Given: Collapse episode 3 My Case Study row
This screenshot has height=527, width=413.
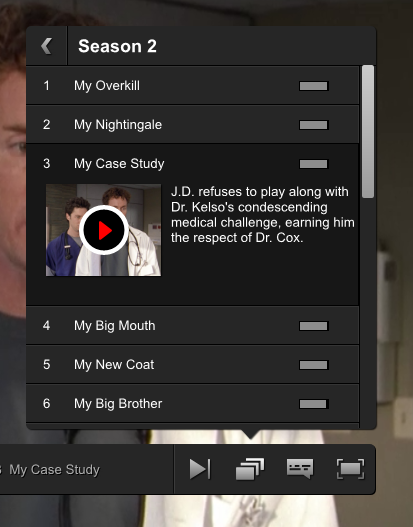Looking at the screenshot, I should pyautogui.click(x=193, y=164).
